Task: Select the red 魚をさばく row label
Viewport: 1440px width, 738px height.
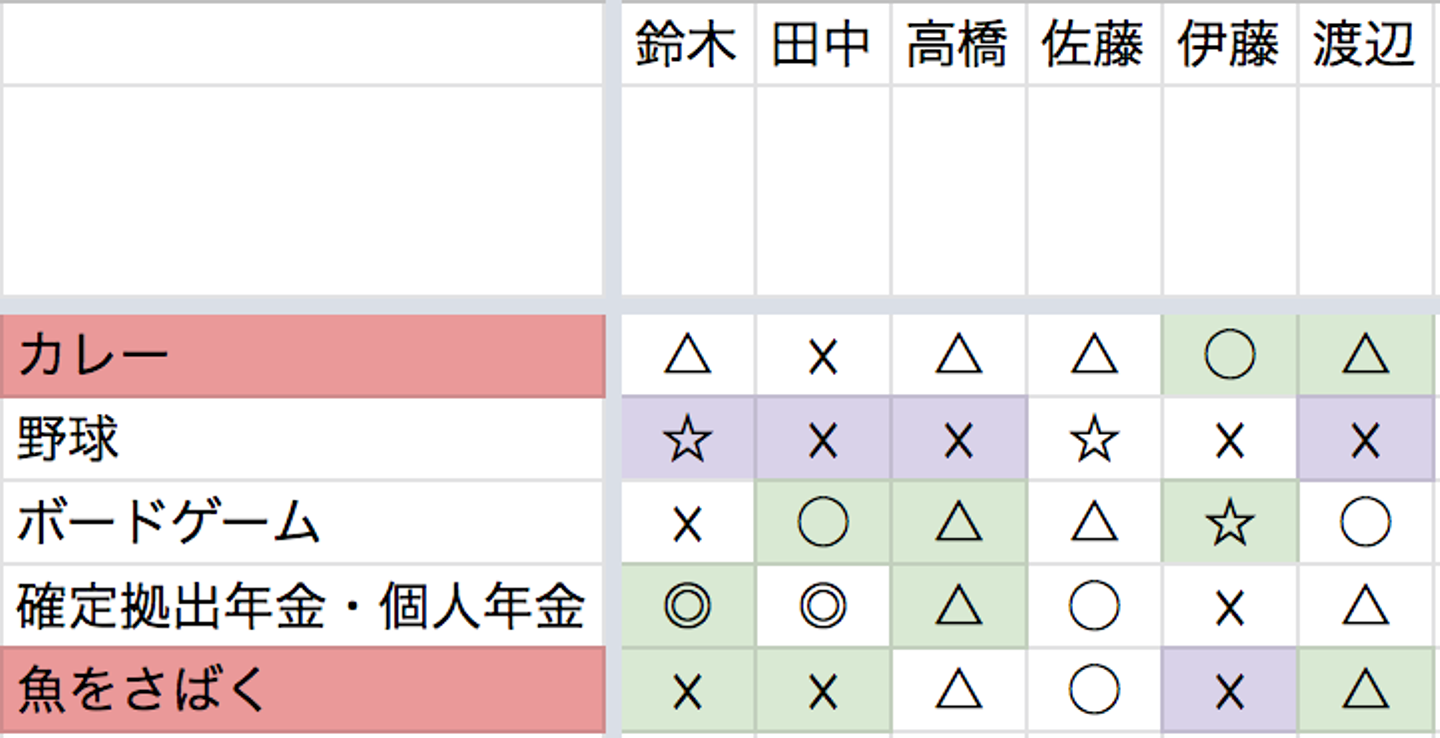Action: click(x=302, y=689)
